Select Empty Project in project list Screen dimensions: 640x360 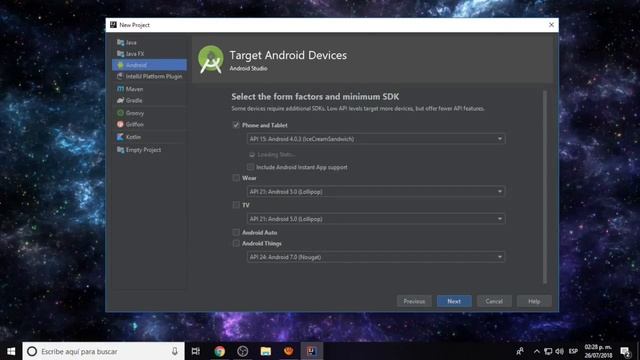[x=149, y=150]
